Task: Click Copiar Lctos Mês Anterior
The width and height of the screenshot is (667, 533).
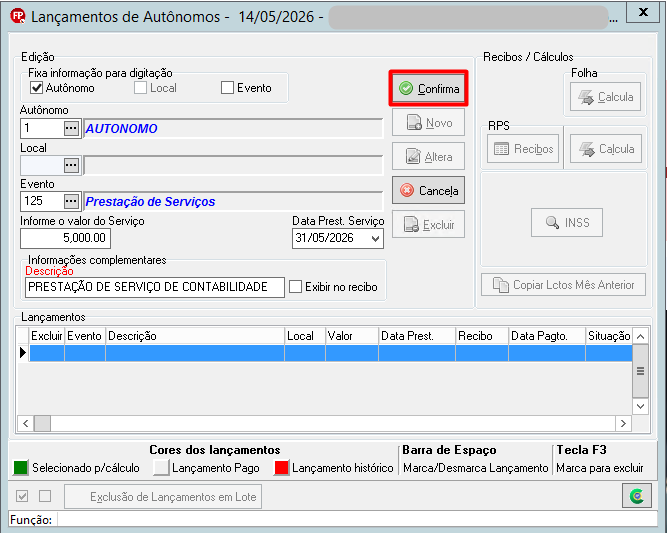Action: tap(563, 285)
